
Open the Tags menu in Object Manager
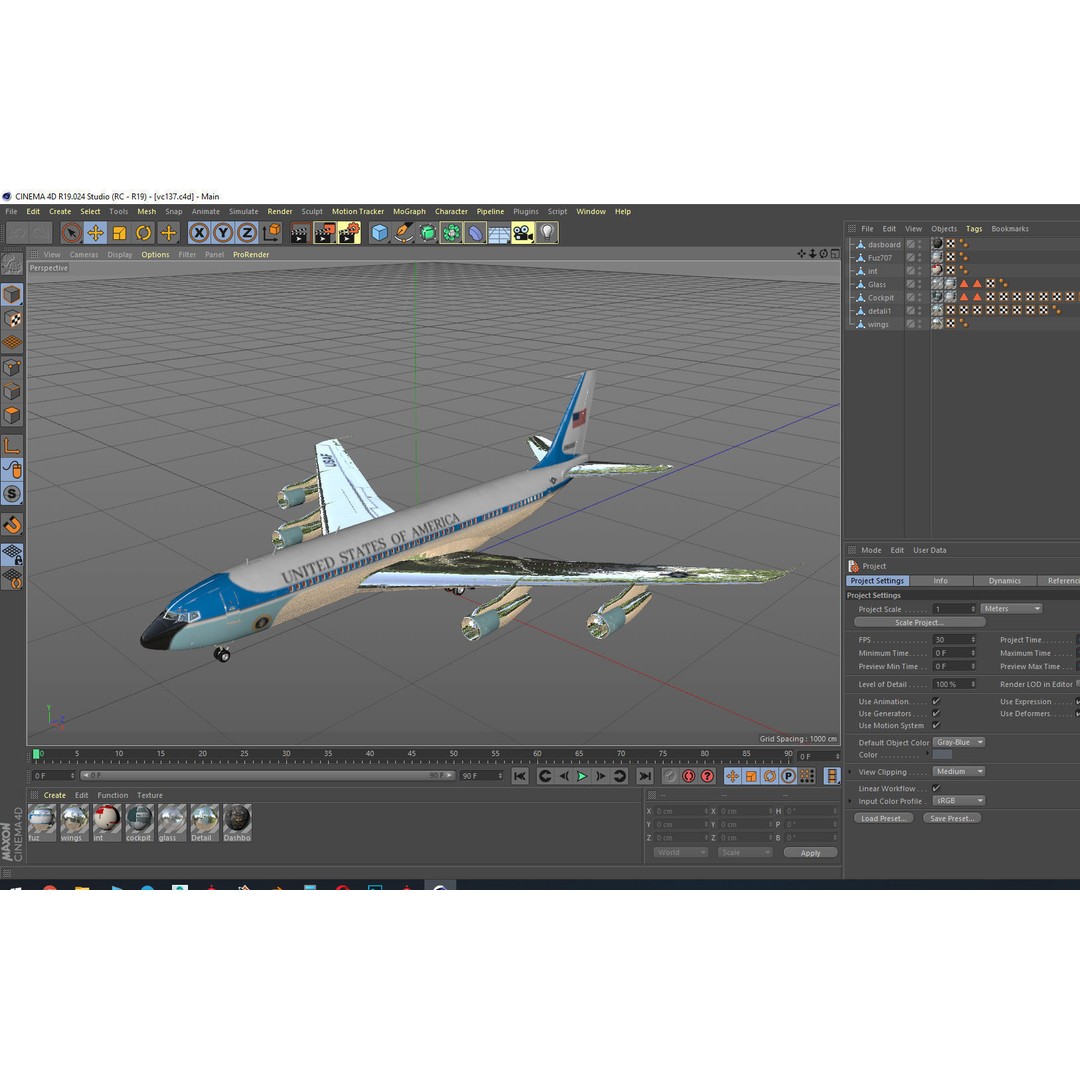[974, 229]
